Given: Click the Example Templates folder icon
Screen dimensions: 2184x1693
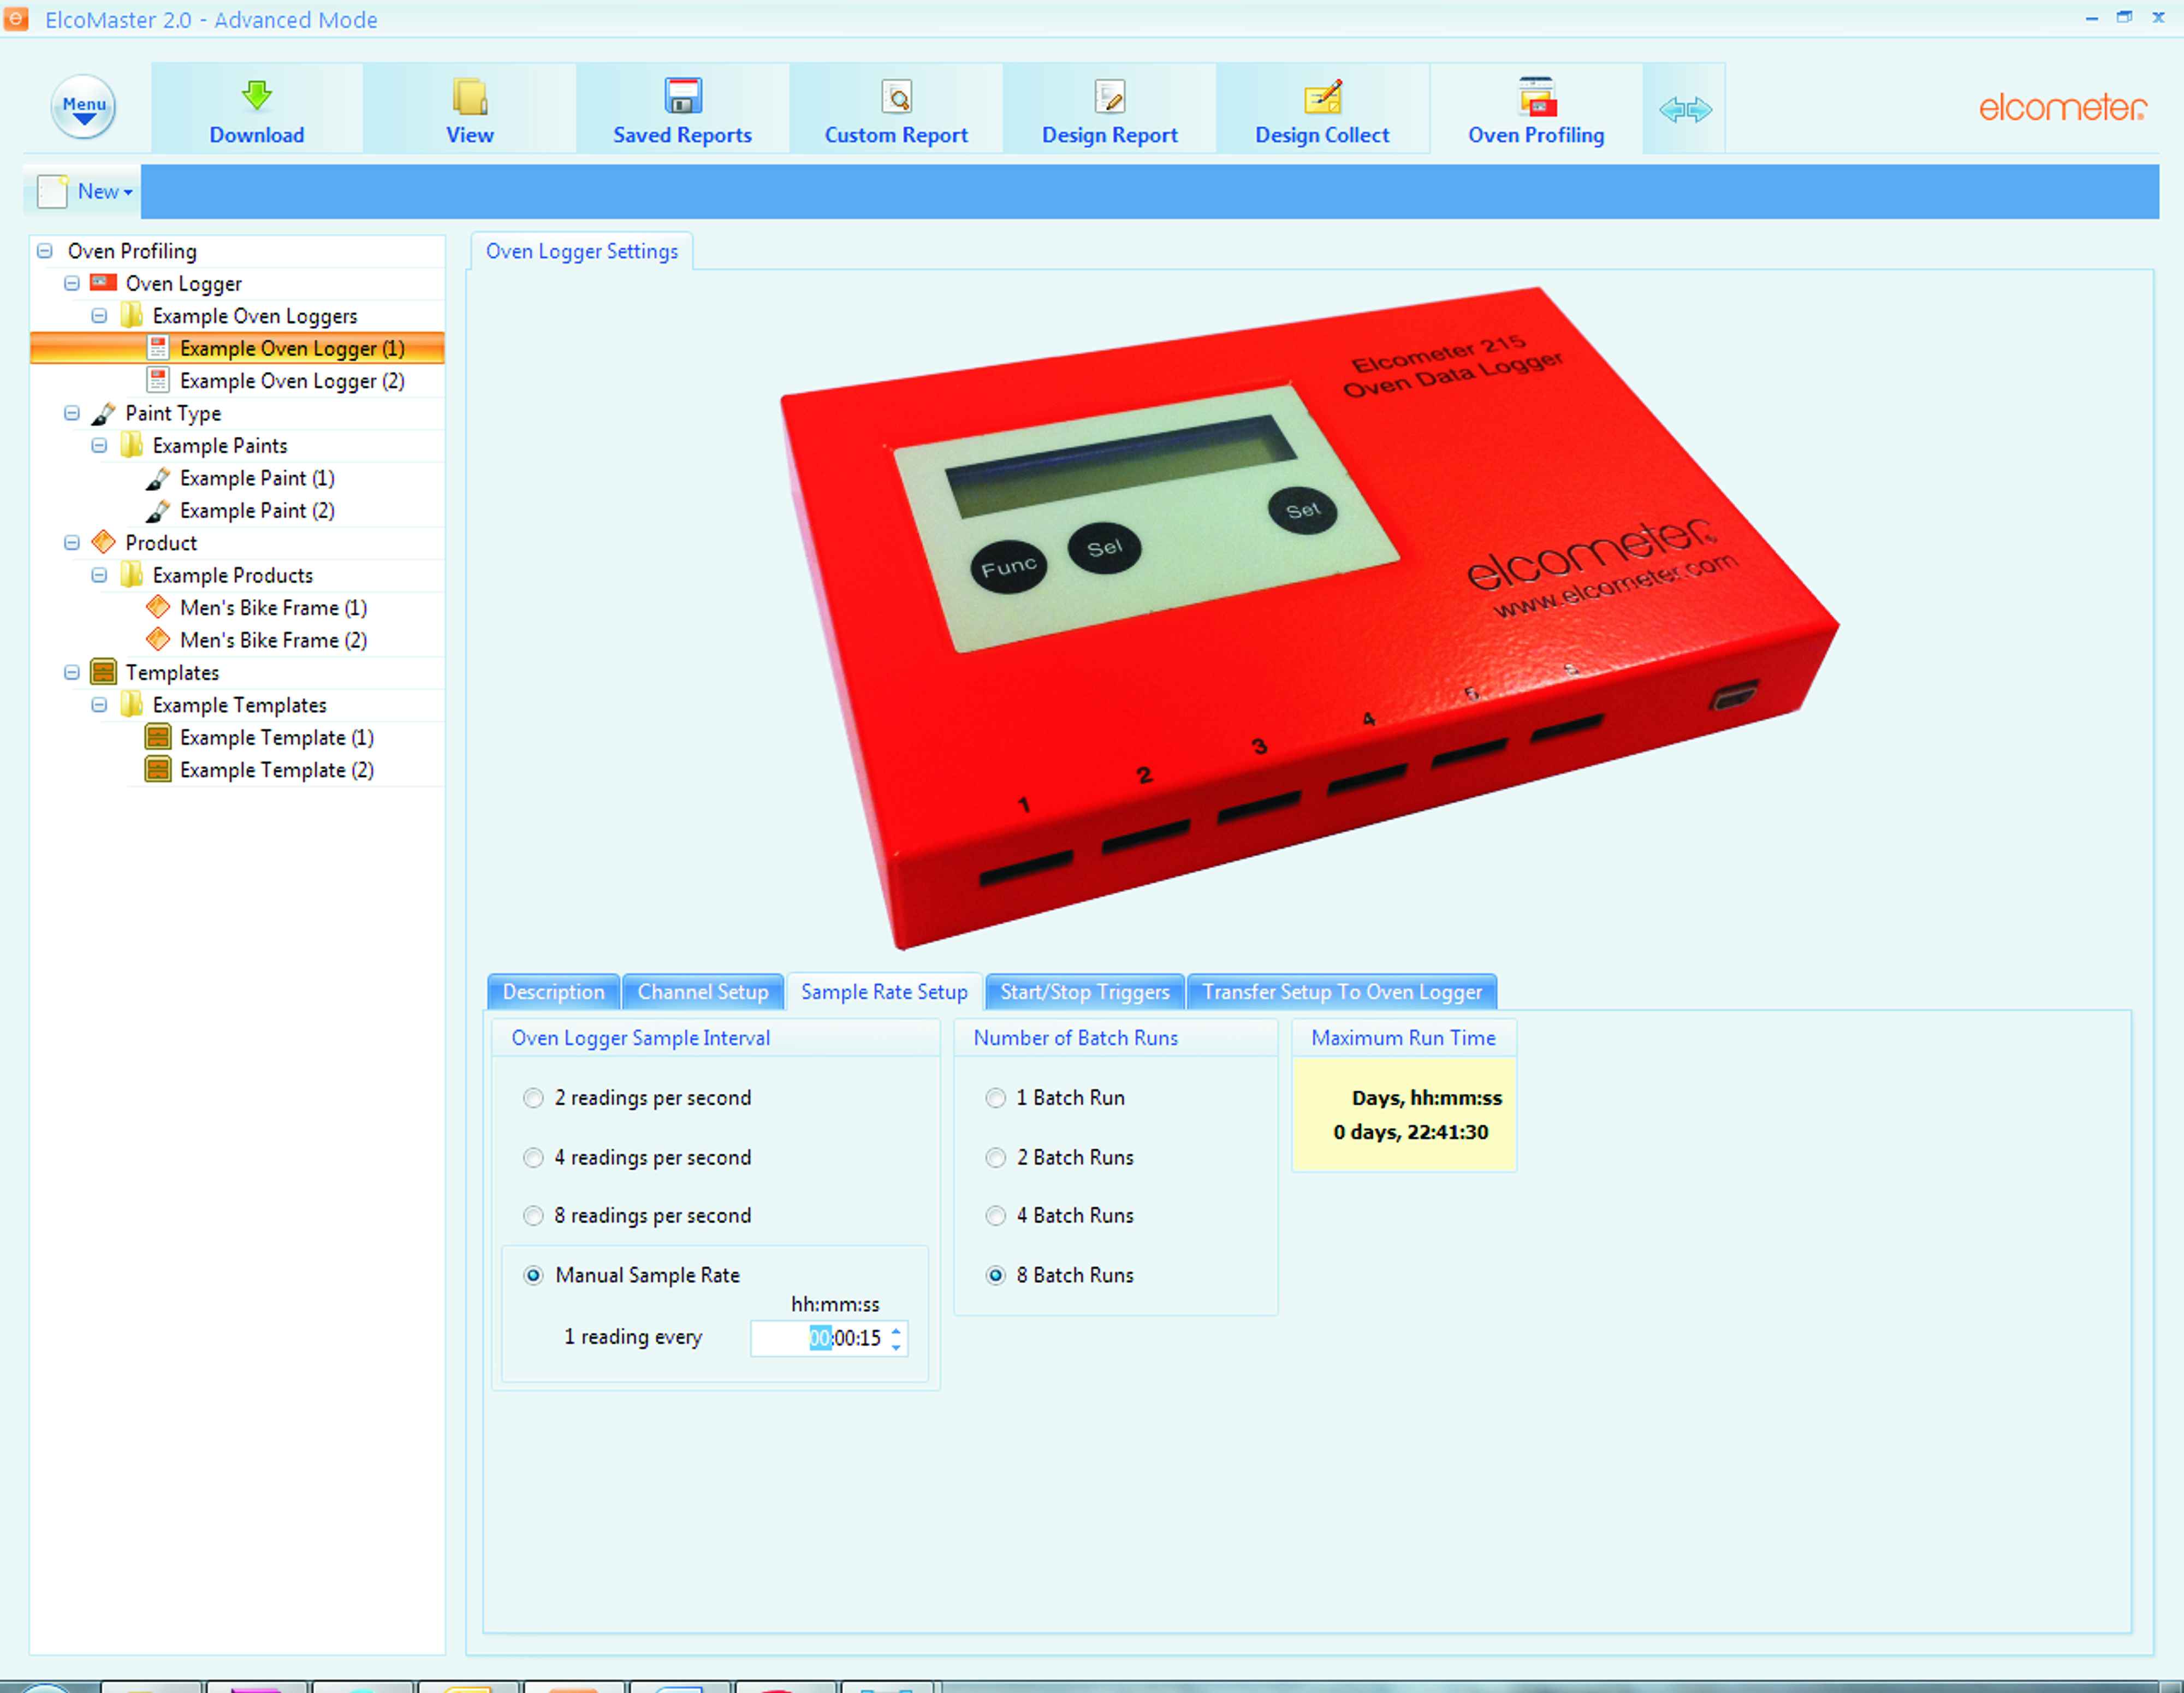Looking at the screenshot, I should pyautogui.click(x=132, y=705).
